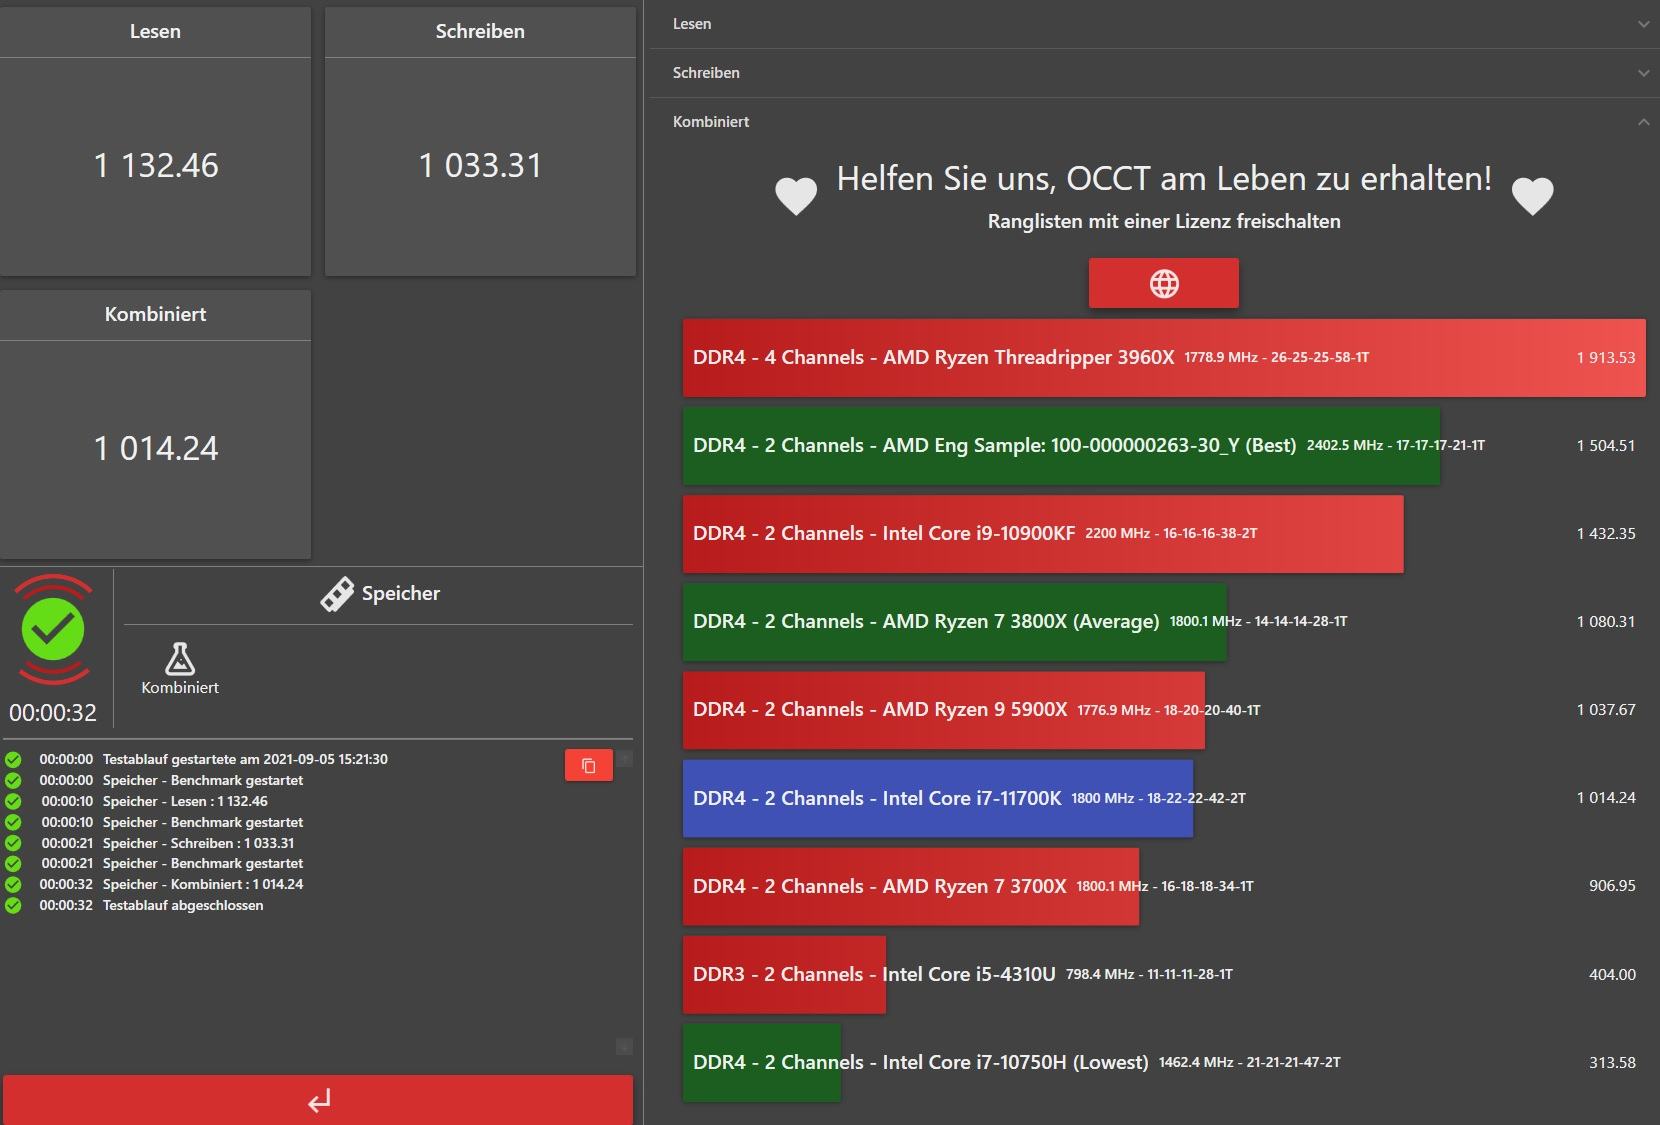This screenshot has height=1125, width=1660.
Task: Click the read score 1 132.46
Action: tap(156, 165)
